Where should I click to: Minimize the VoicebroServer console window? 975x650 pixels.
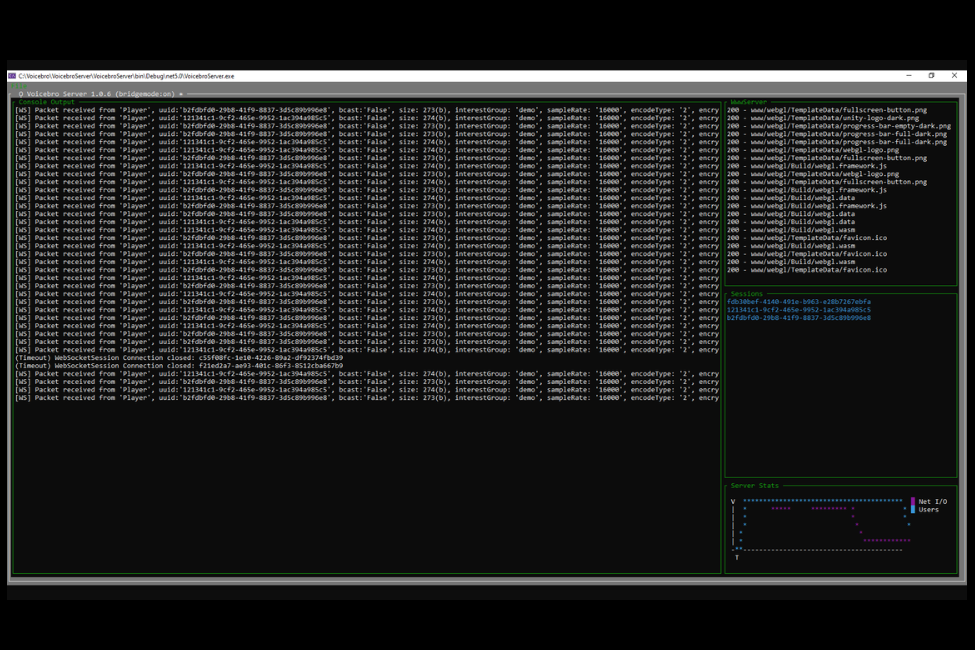click(x=909, y=76)
